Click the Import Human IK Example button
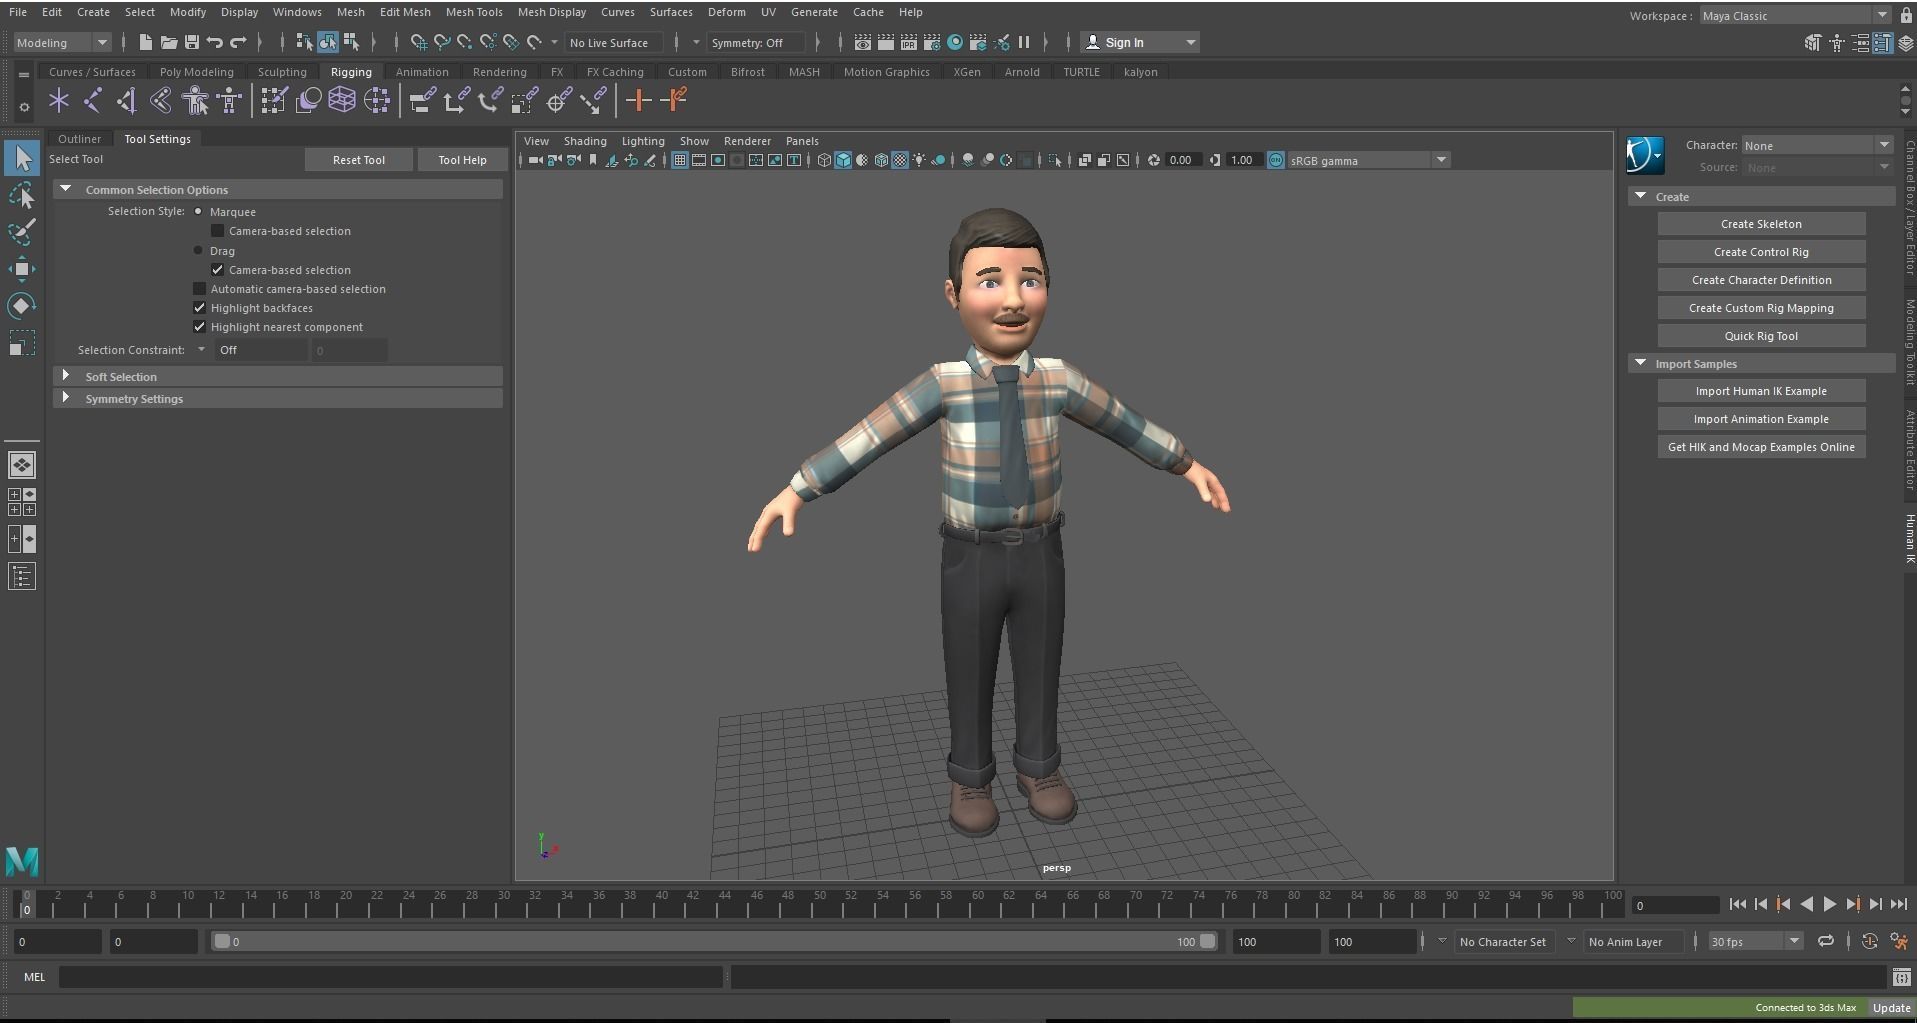 click(x=1761, y=391)
